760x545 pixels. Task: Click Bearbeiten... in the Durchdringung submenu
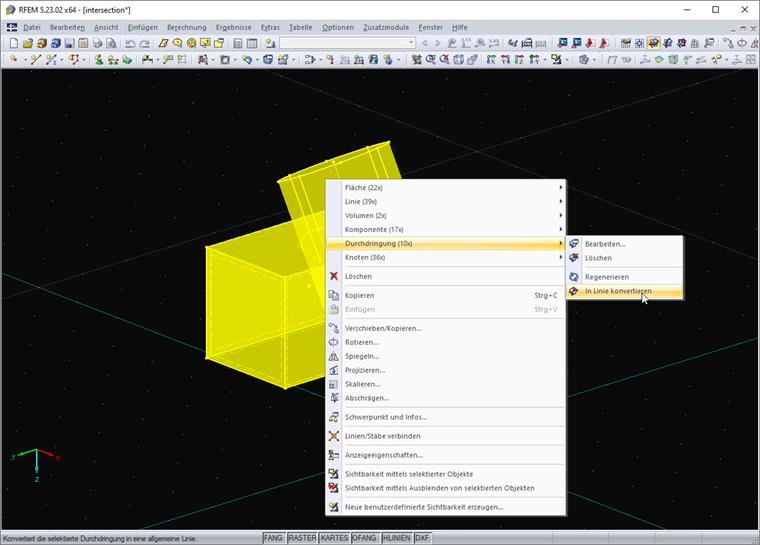[x=605, y=243]
